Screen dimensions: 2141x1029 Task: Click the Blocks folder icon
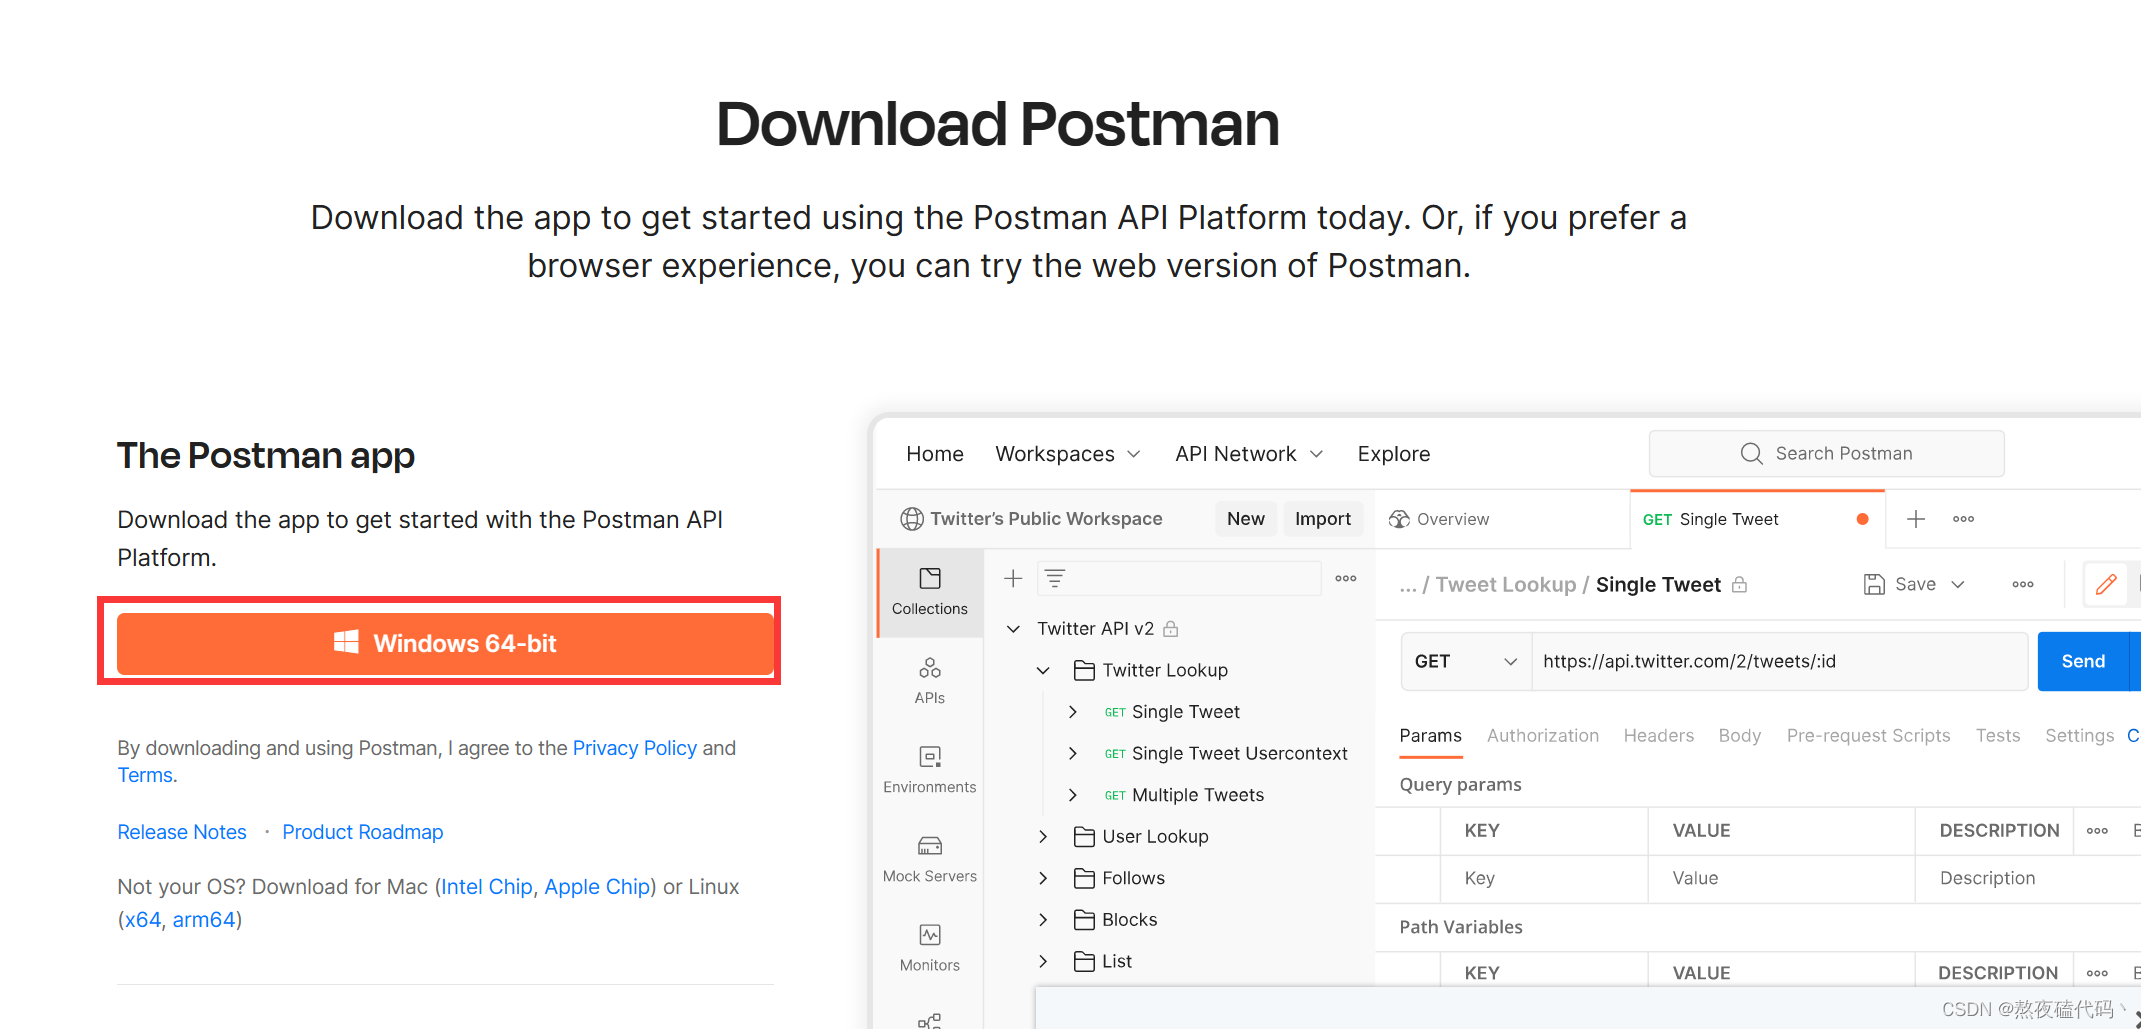coord(1084,919)
